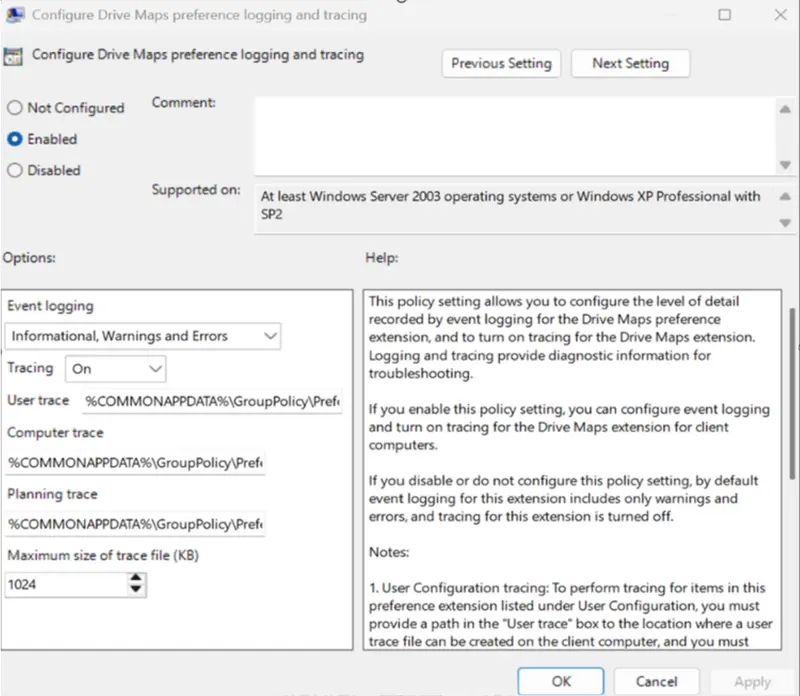Image resolution: width=800 pixels, height=696 pixels.
Task: Click OK to confirm the policy
Action: coord(561,681)
